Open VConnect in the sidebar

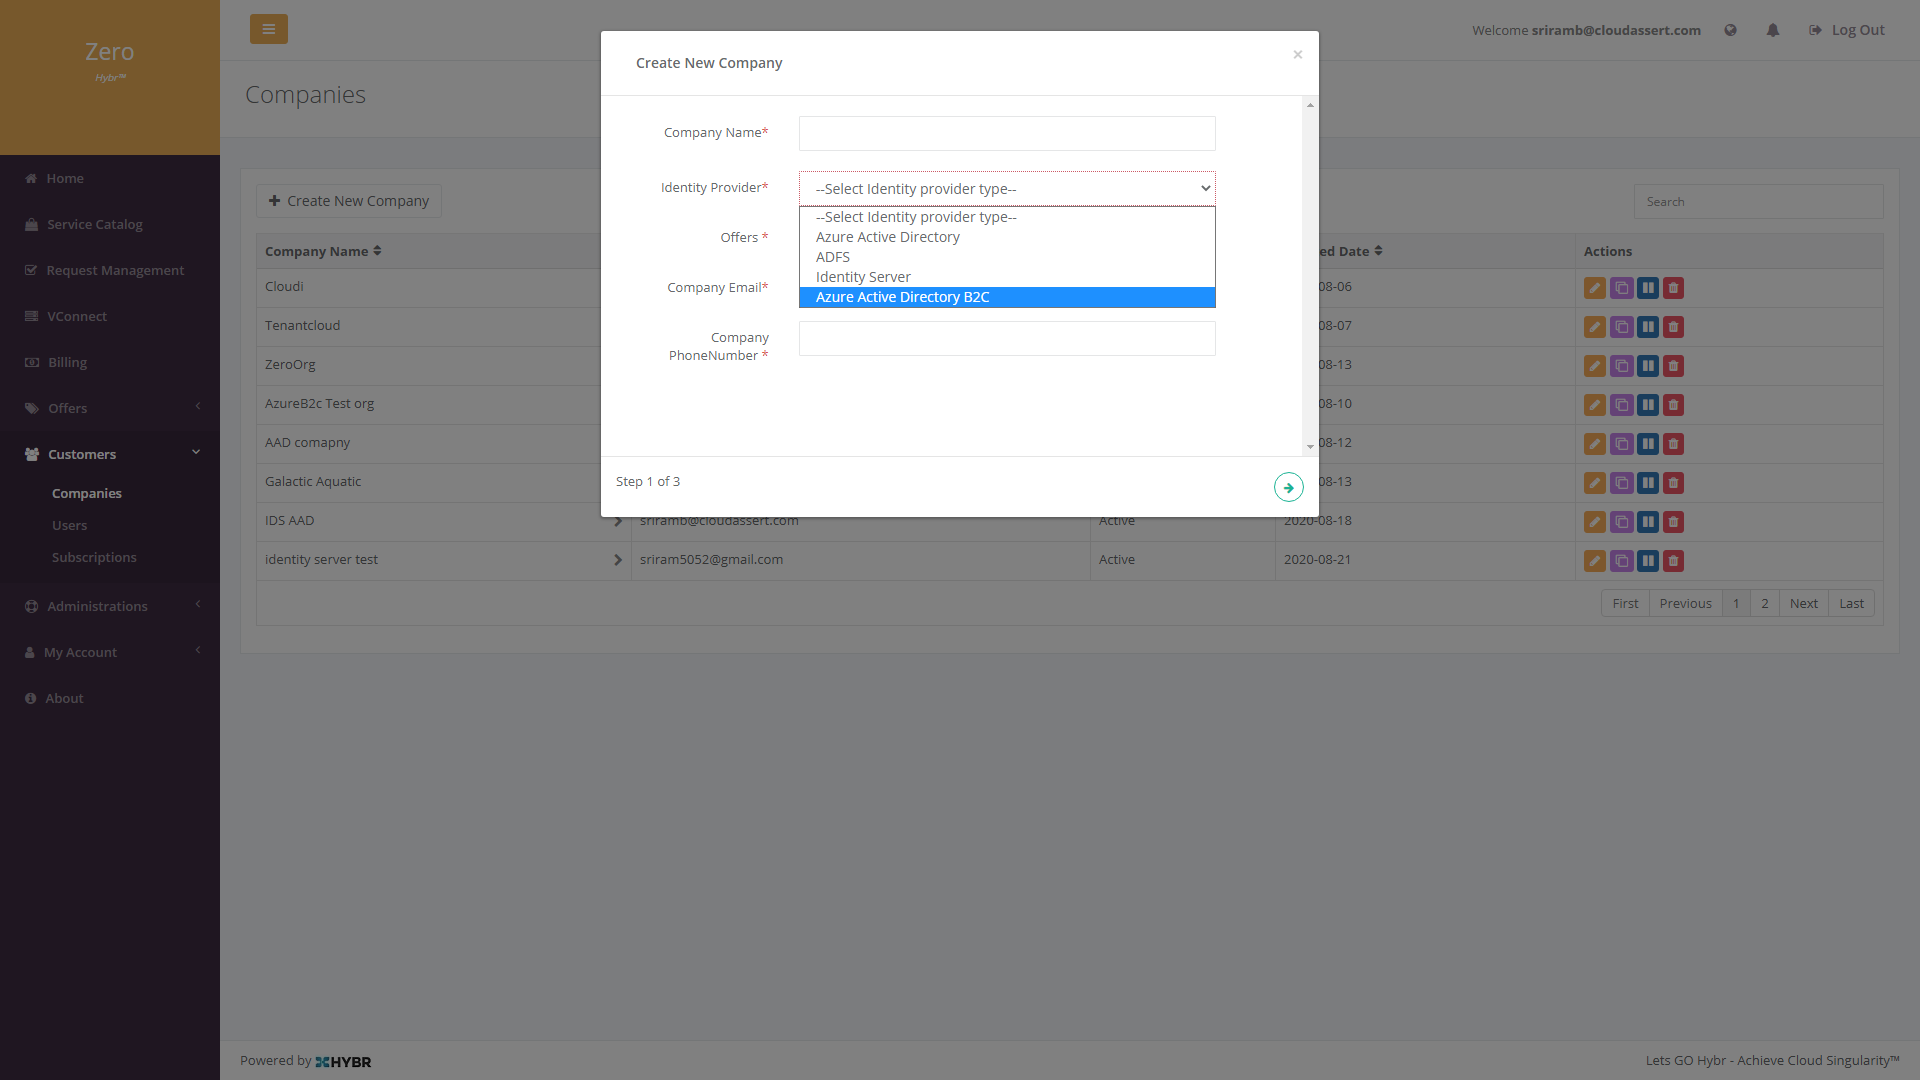click(x=110, y=316)
